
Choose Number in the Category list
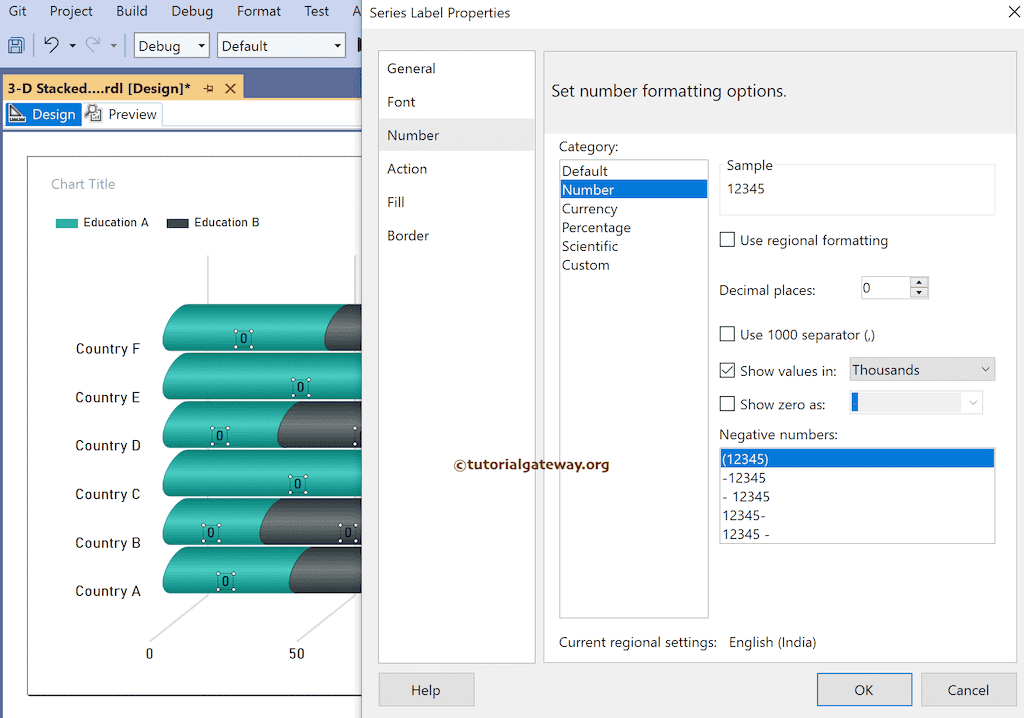633,189
